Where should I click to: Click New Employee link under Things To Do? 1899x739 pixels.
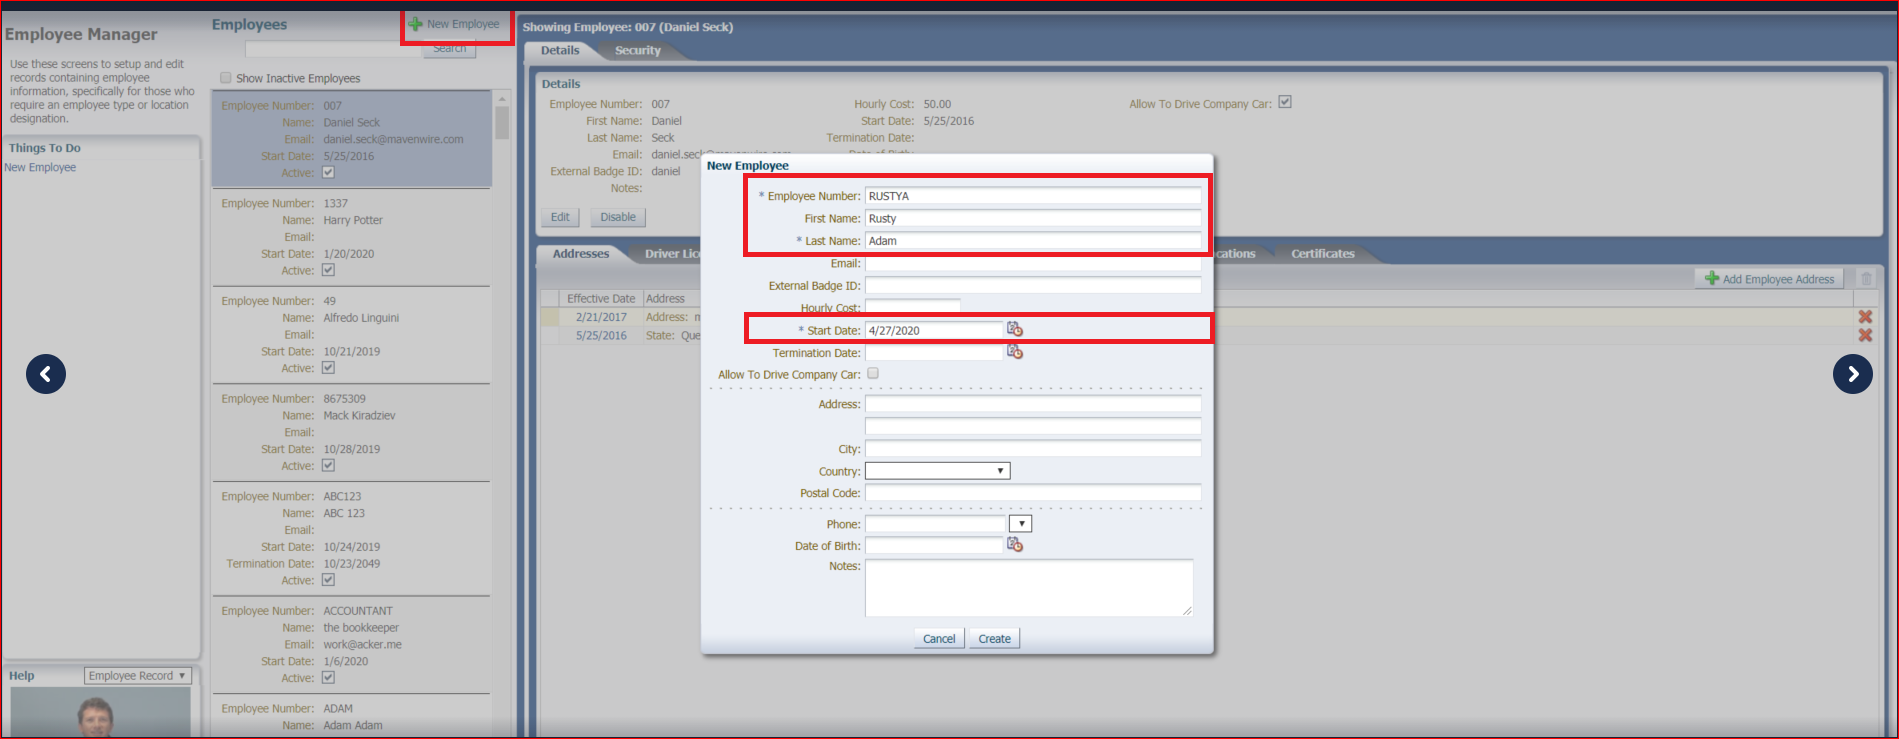point(40,167)
